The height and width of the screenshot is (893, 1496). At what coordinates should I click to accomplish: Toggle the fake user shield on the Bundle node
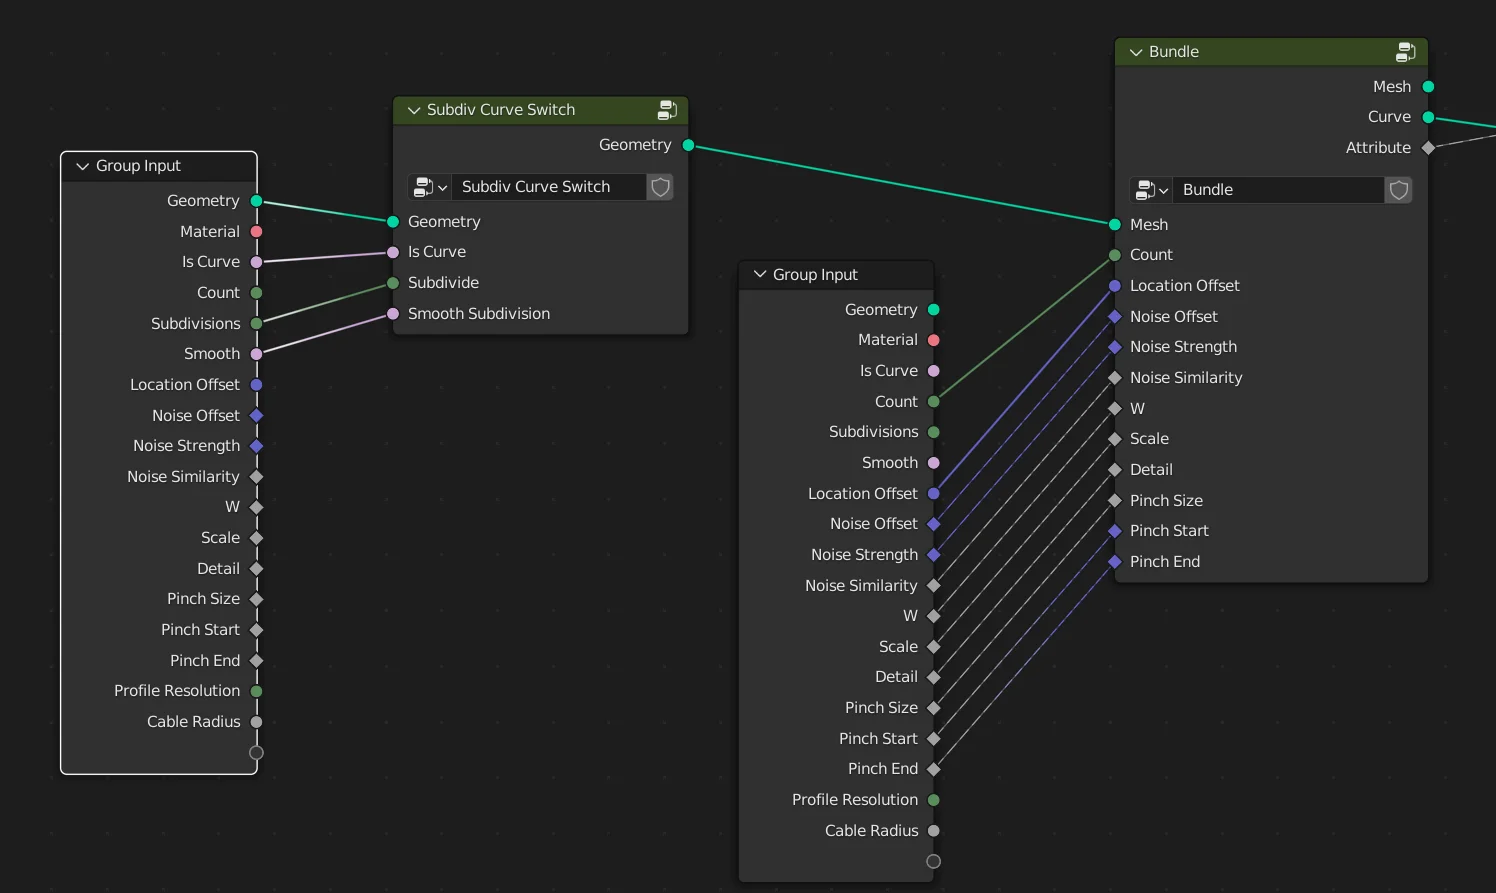1398,190
